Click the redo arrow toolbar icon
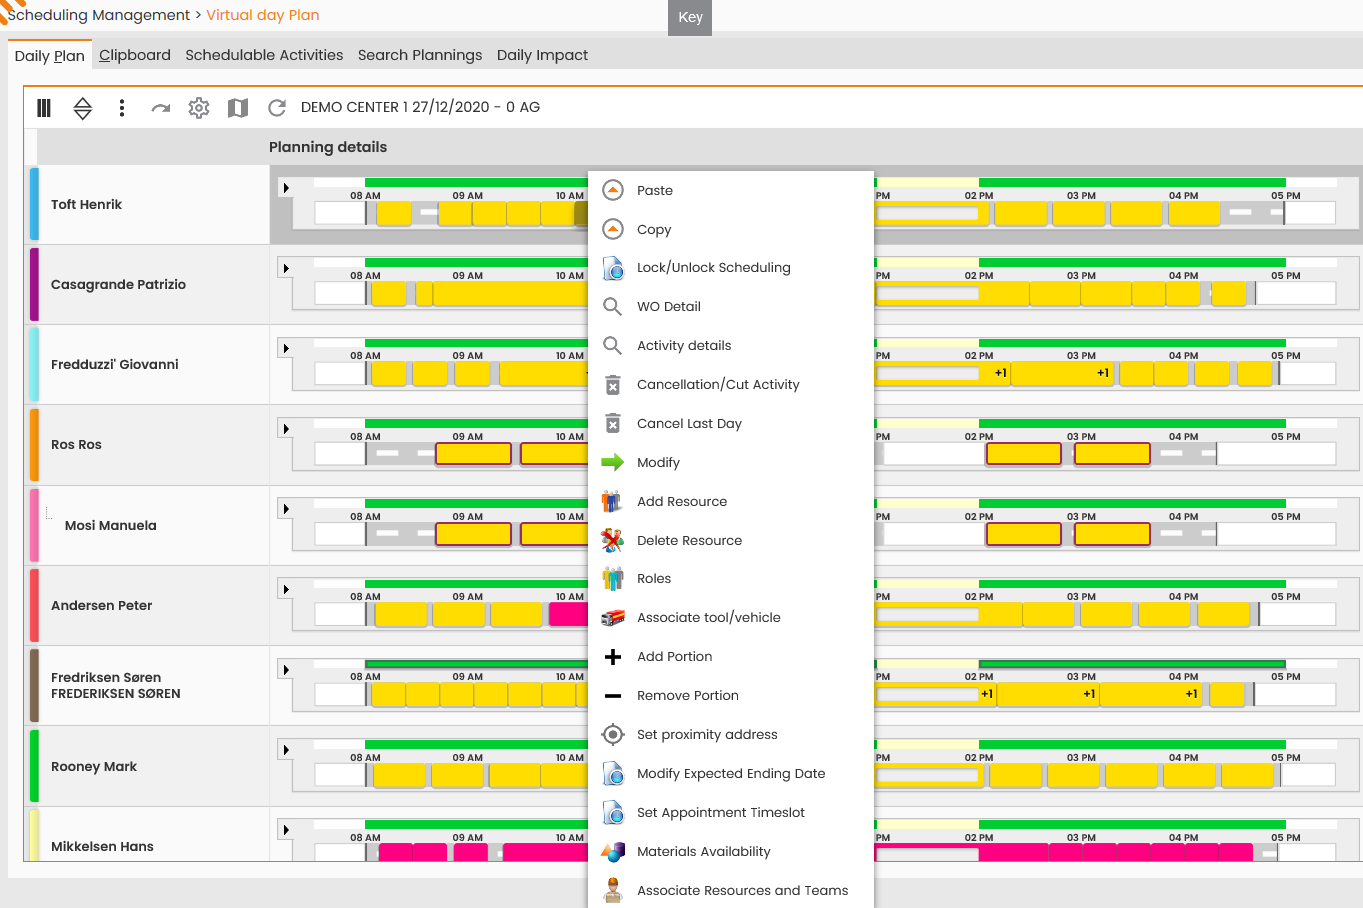Image resolution: width=1363 pixels, height=908 pixels. [x=160, y=108]
